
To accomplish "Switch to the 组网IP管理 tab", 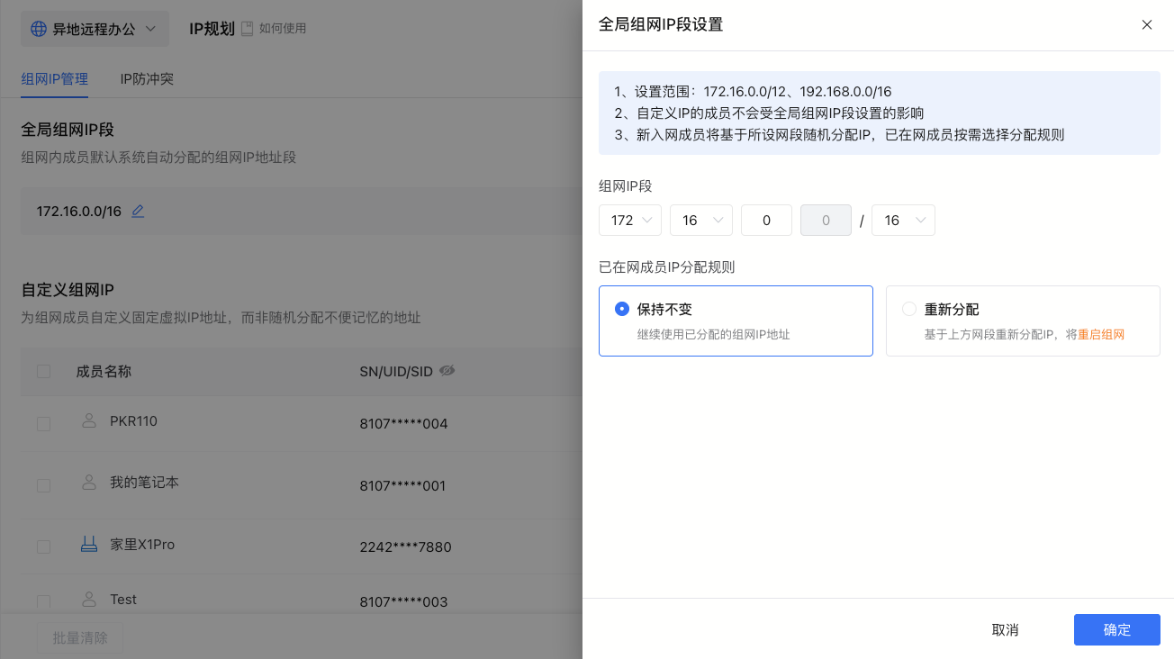I will pos(55,79).
